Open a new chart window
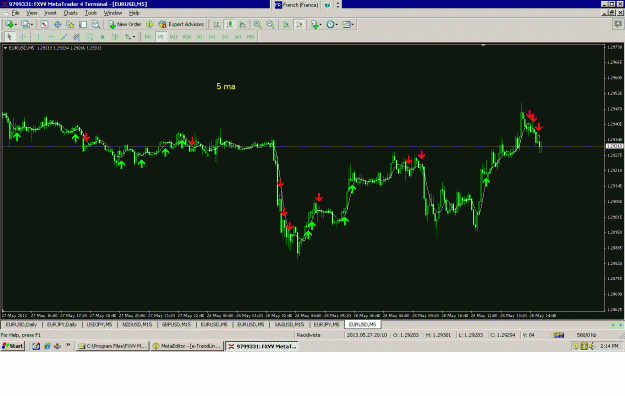Viewport: 625px width, 396px height. pos(9,24)
